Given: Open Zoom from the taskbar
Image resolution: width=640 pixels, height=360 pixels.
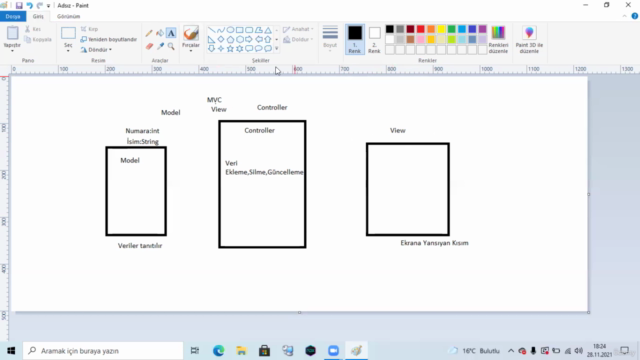Looking at the screenshot, I should [x=333, y=351].
